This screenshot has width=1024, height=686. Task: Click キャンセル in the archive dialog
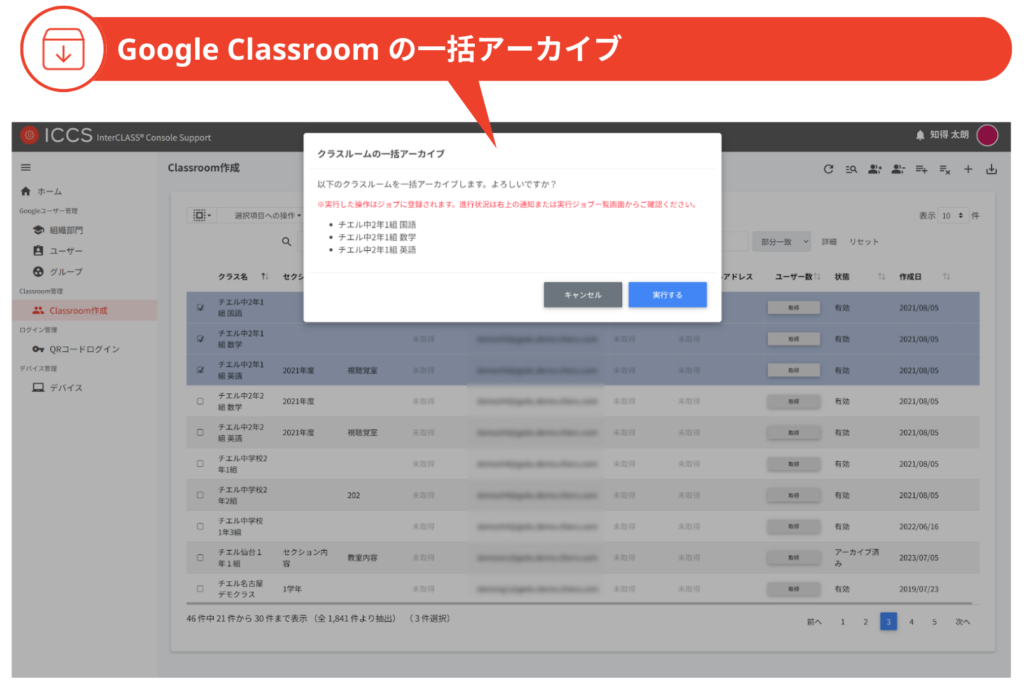(x=583, y=295)
